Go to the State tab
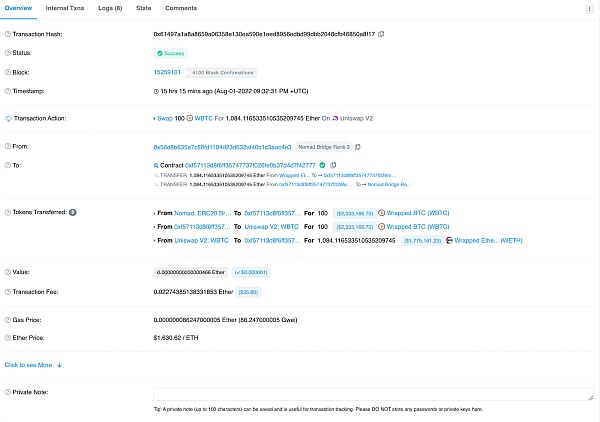Image resolution: width=600 pixels, height=422 pixels. (x=144, y=8)
